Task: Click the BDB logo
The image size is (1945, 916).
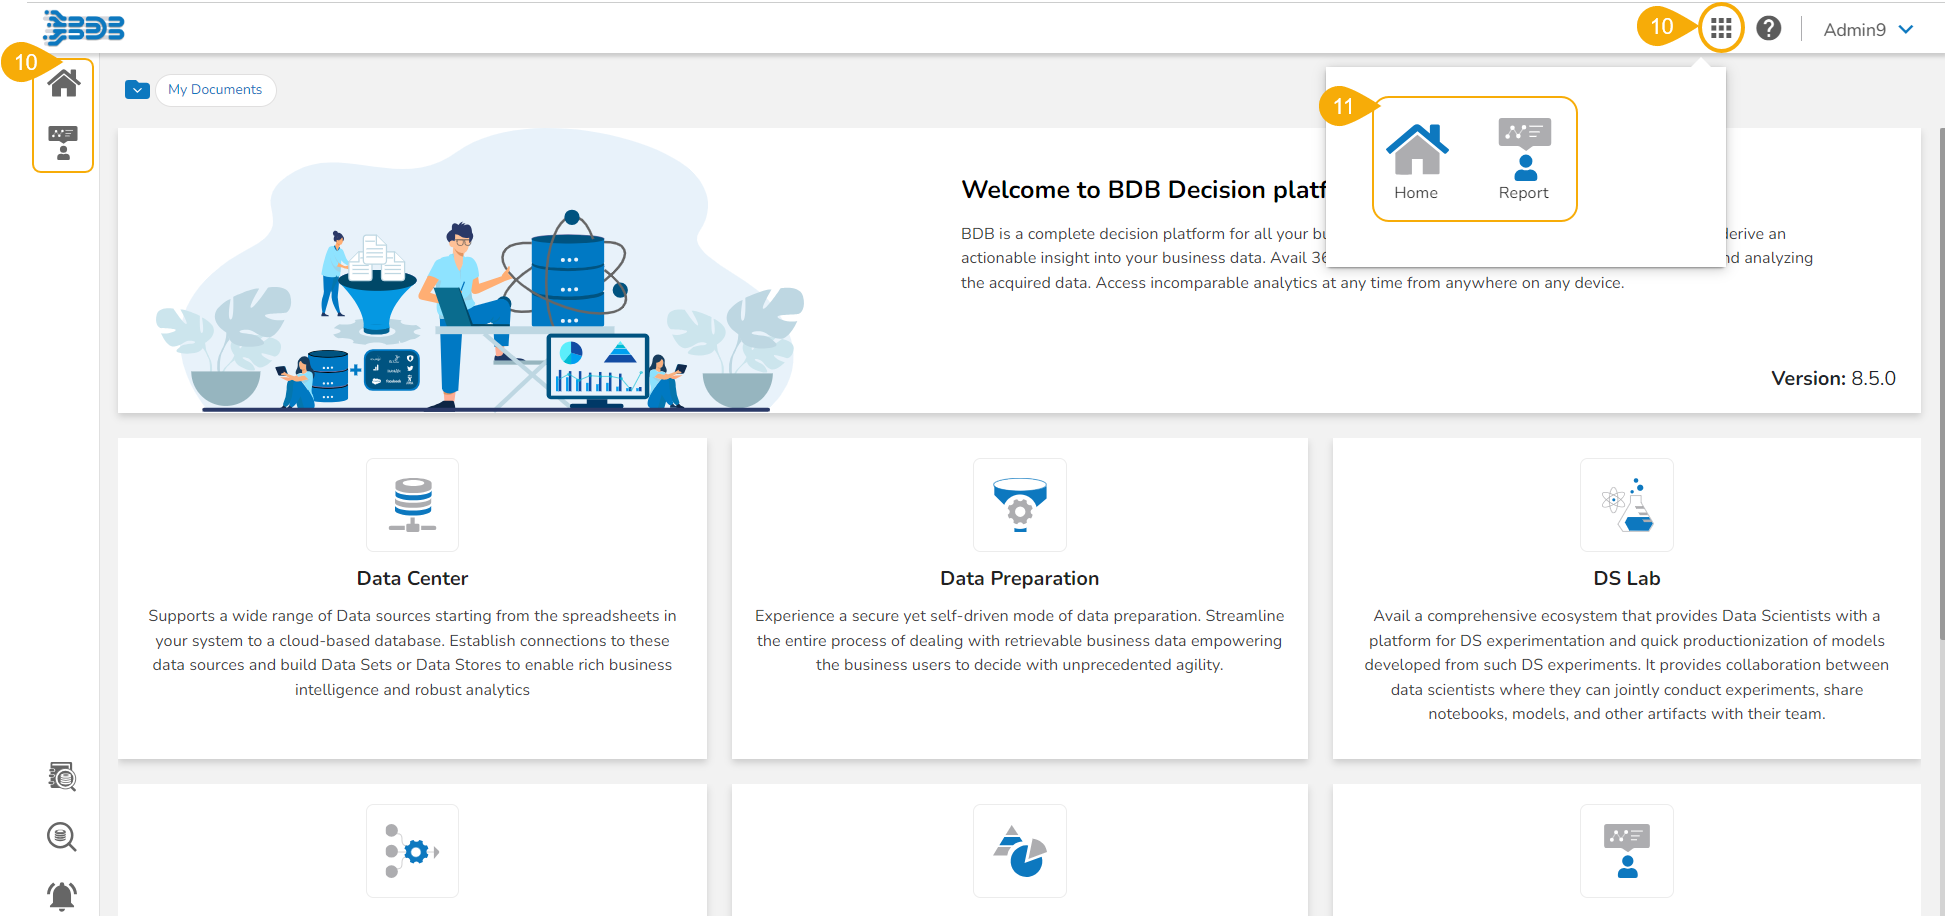Action: pos(84,28)
